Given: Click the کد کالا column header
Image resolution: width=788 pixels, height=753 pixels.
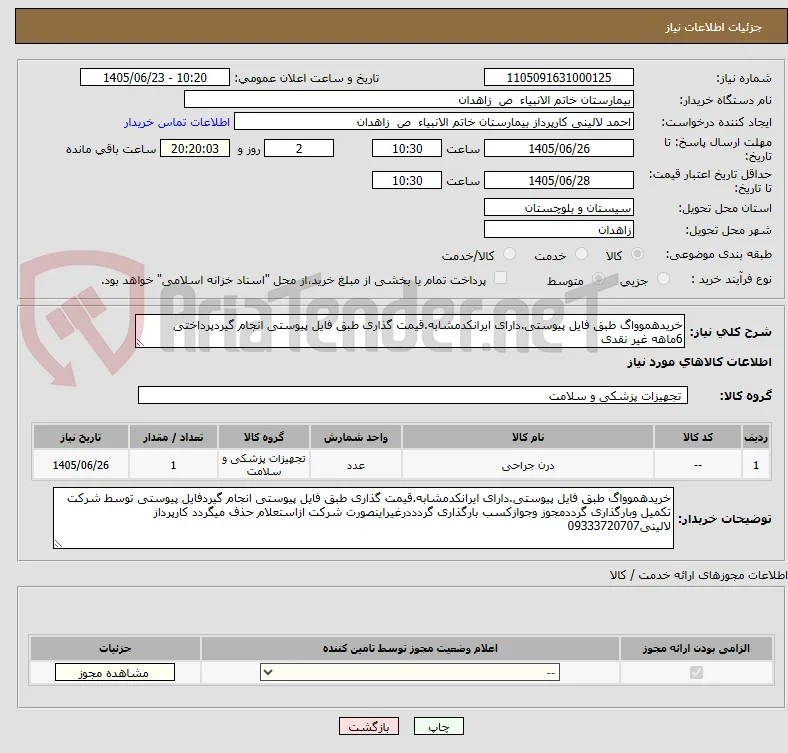Looking at the screenshot, I should pyautogui.click(x=698, y=437).
